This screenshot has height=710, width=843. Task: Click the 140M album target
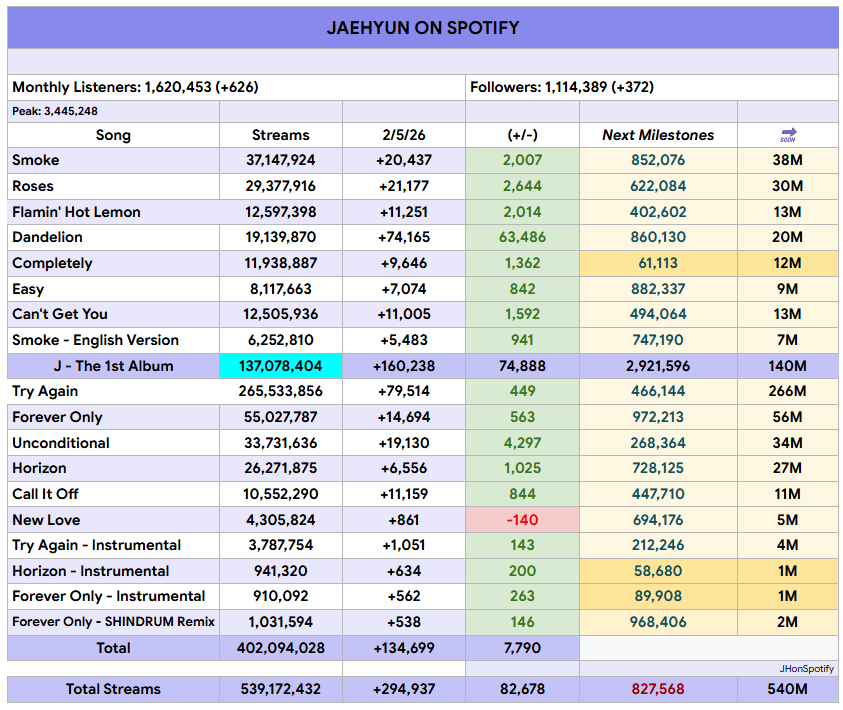pyautogui.click(x=788, y=366)
